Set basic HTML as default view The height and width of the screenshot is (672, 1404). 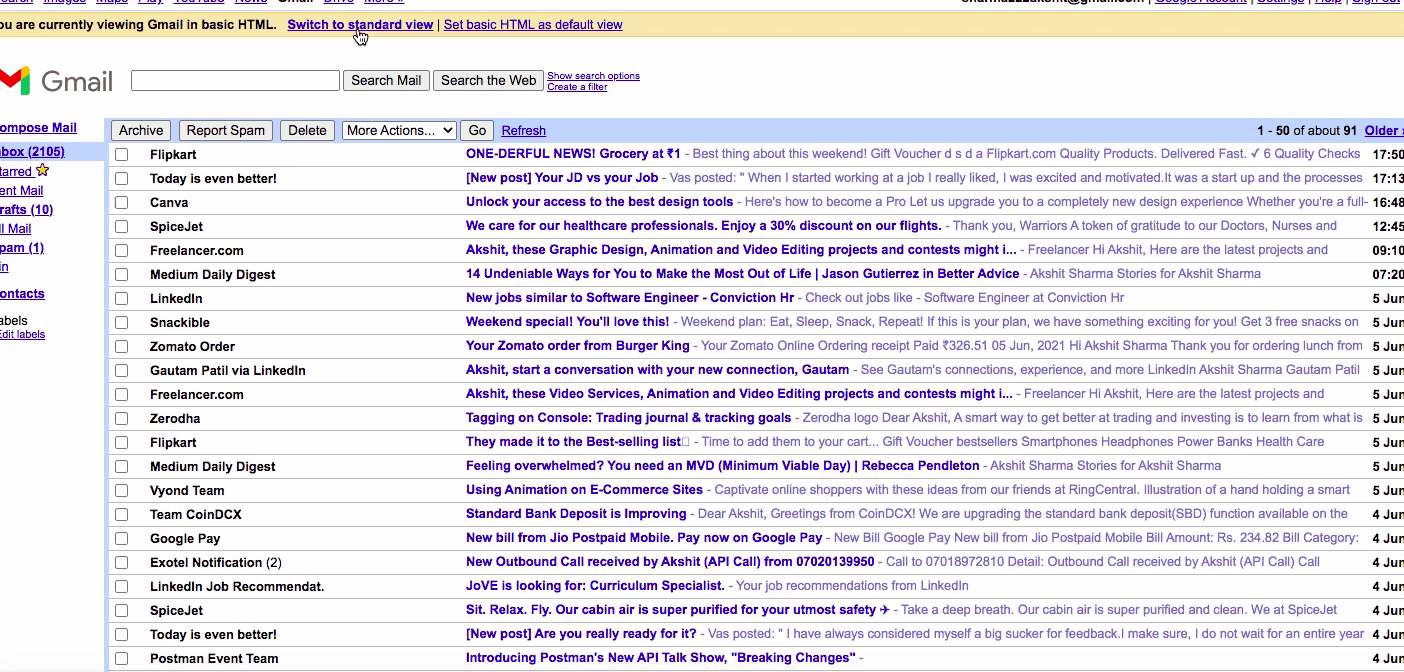coord(533,24)
